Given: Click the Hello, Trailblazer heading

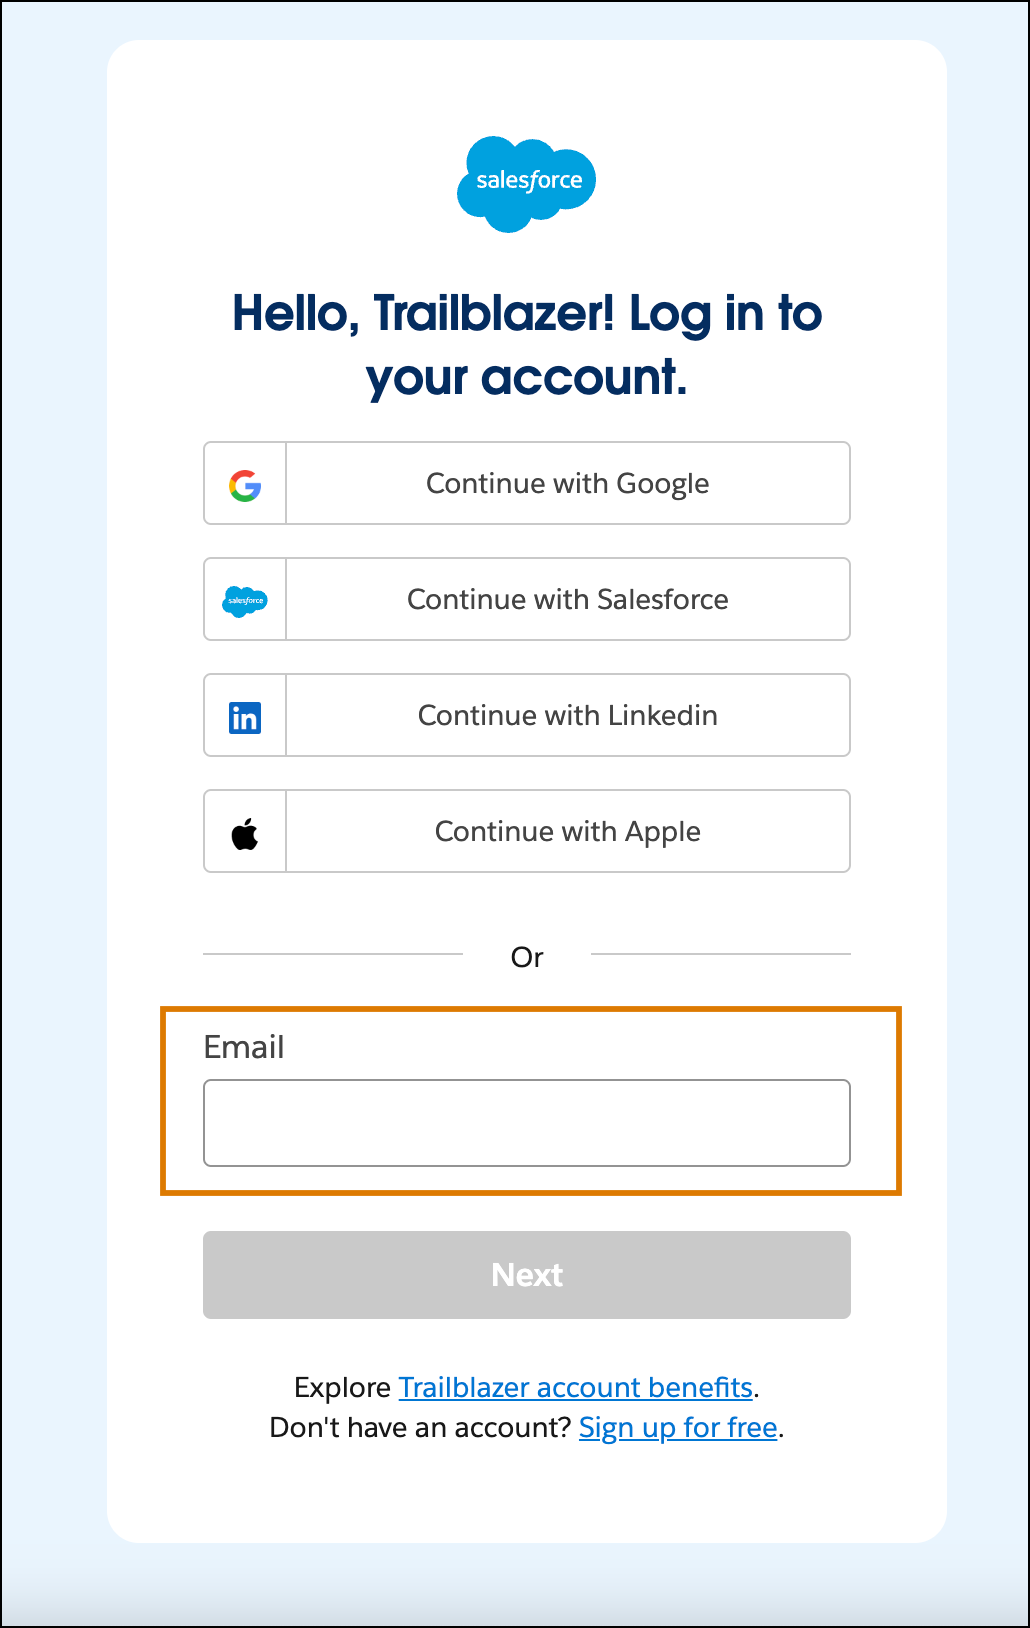Looking at the screenshot, I should coord(527,343).
